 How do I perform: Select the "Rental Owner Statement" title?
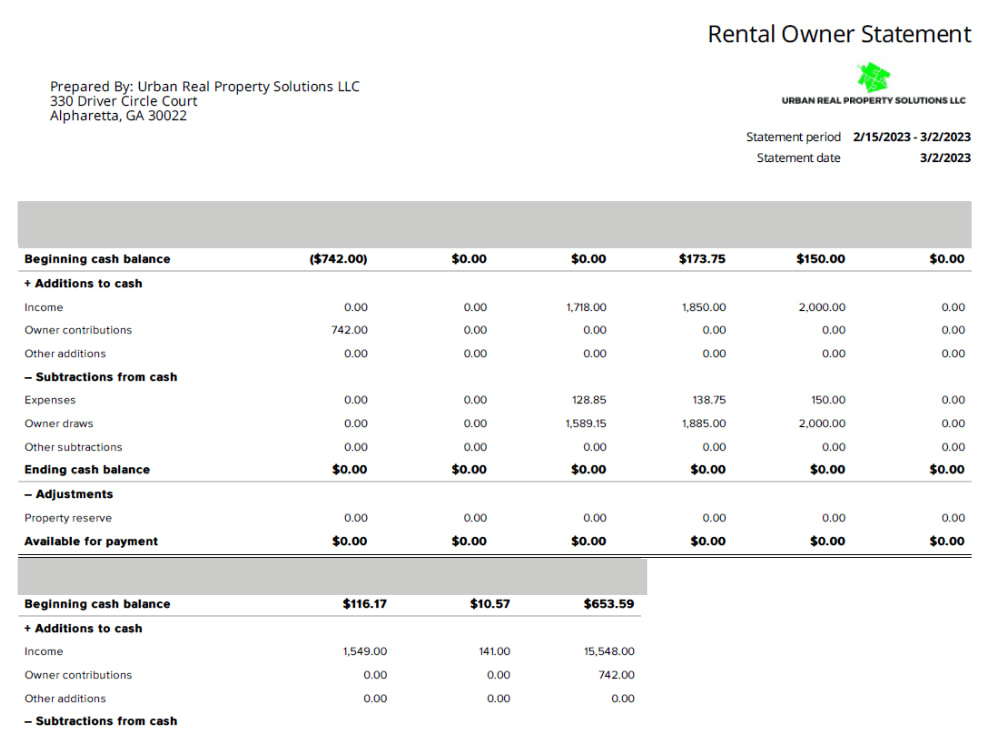pyautogui.click(x=839, y=34)
